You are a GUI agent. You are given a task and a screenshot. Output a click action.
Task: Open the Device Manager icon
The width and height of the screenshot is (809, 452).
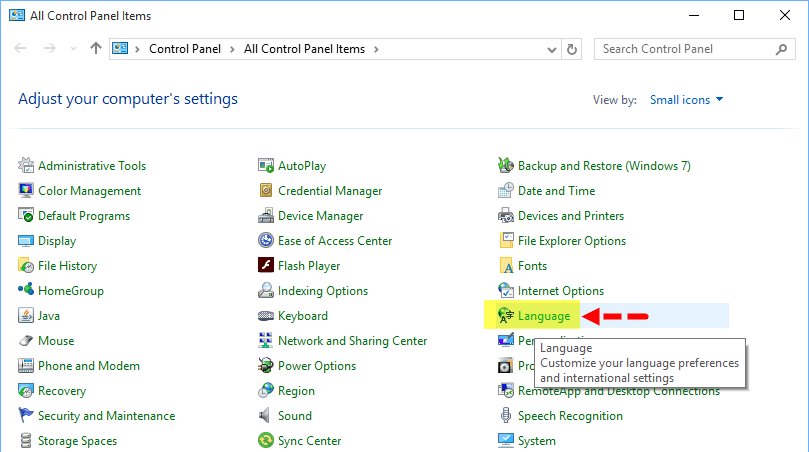click(266, 216)
